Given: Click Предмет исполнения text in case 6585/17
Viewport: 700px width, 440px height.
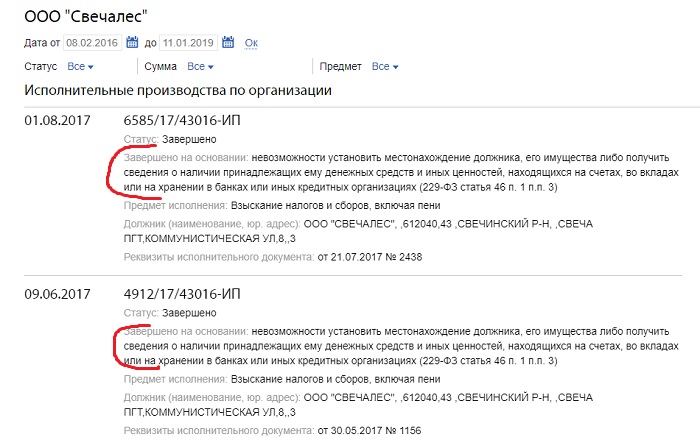Looking at the screenshot, I should click(282, 205).
